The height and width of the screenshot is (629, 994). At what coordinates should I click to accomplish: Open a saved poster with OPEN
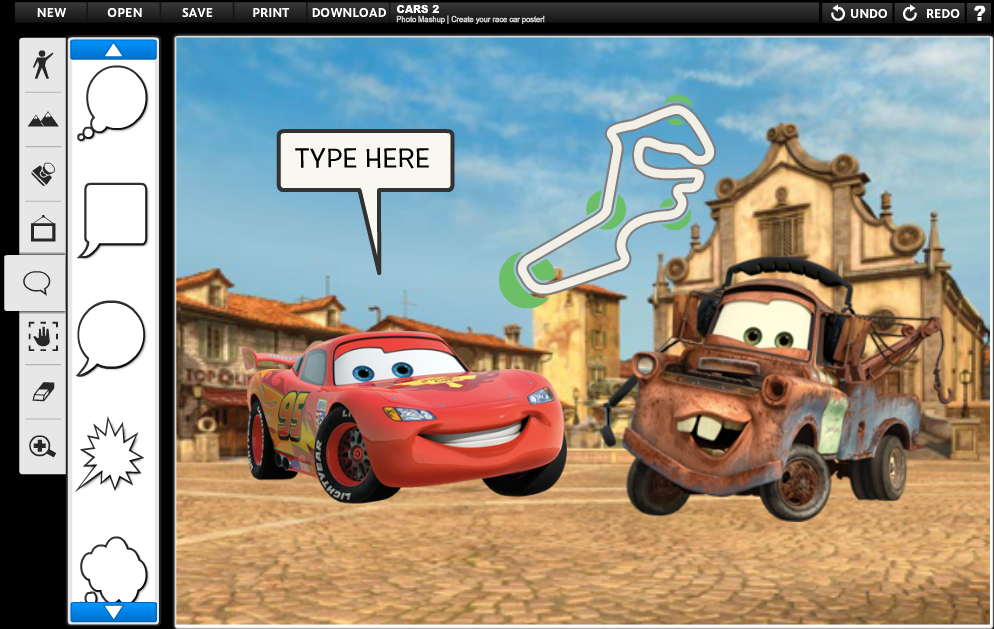pos(124,13)
